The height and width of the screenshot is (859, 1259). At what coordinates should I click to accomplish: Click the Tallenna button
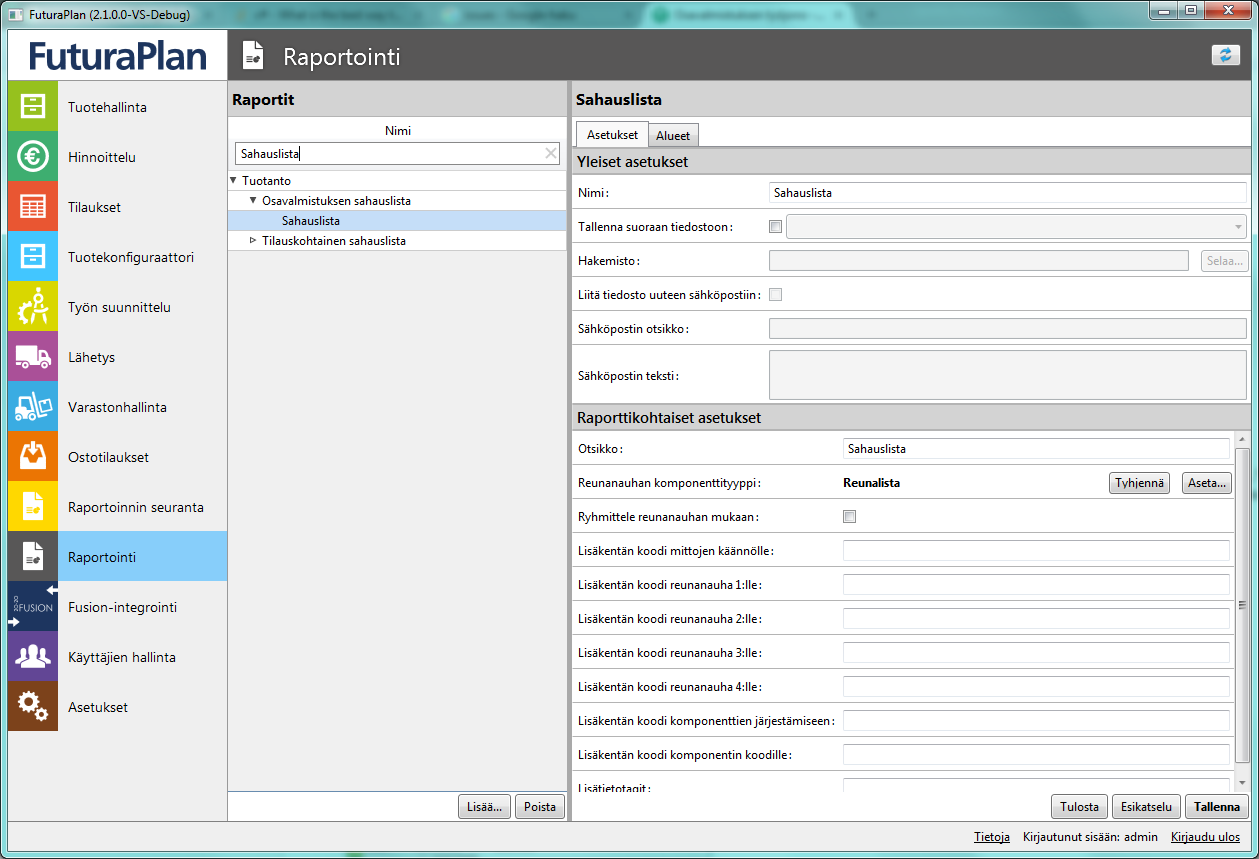(x=1217, y=807)
